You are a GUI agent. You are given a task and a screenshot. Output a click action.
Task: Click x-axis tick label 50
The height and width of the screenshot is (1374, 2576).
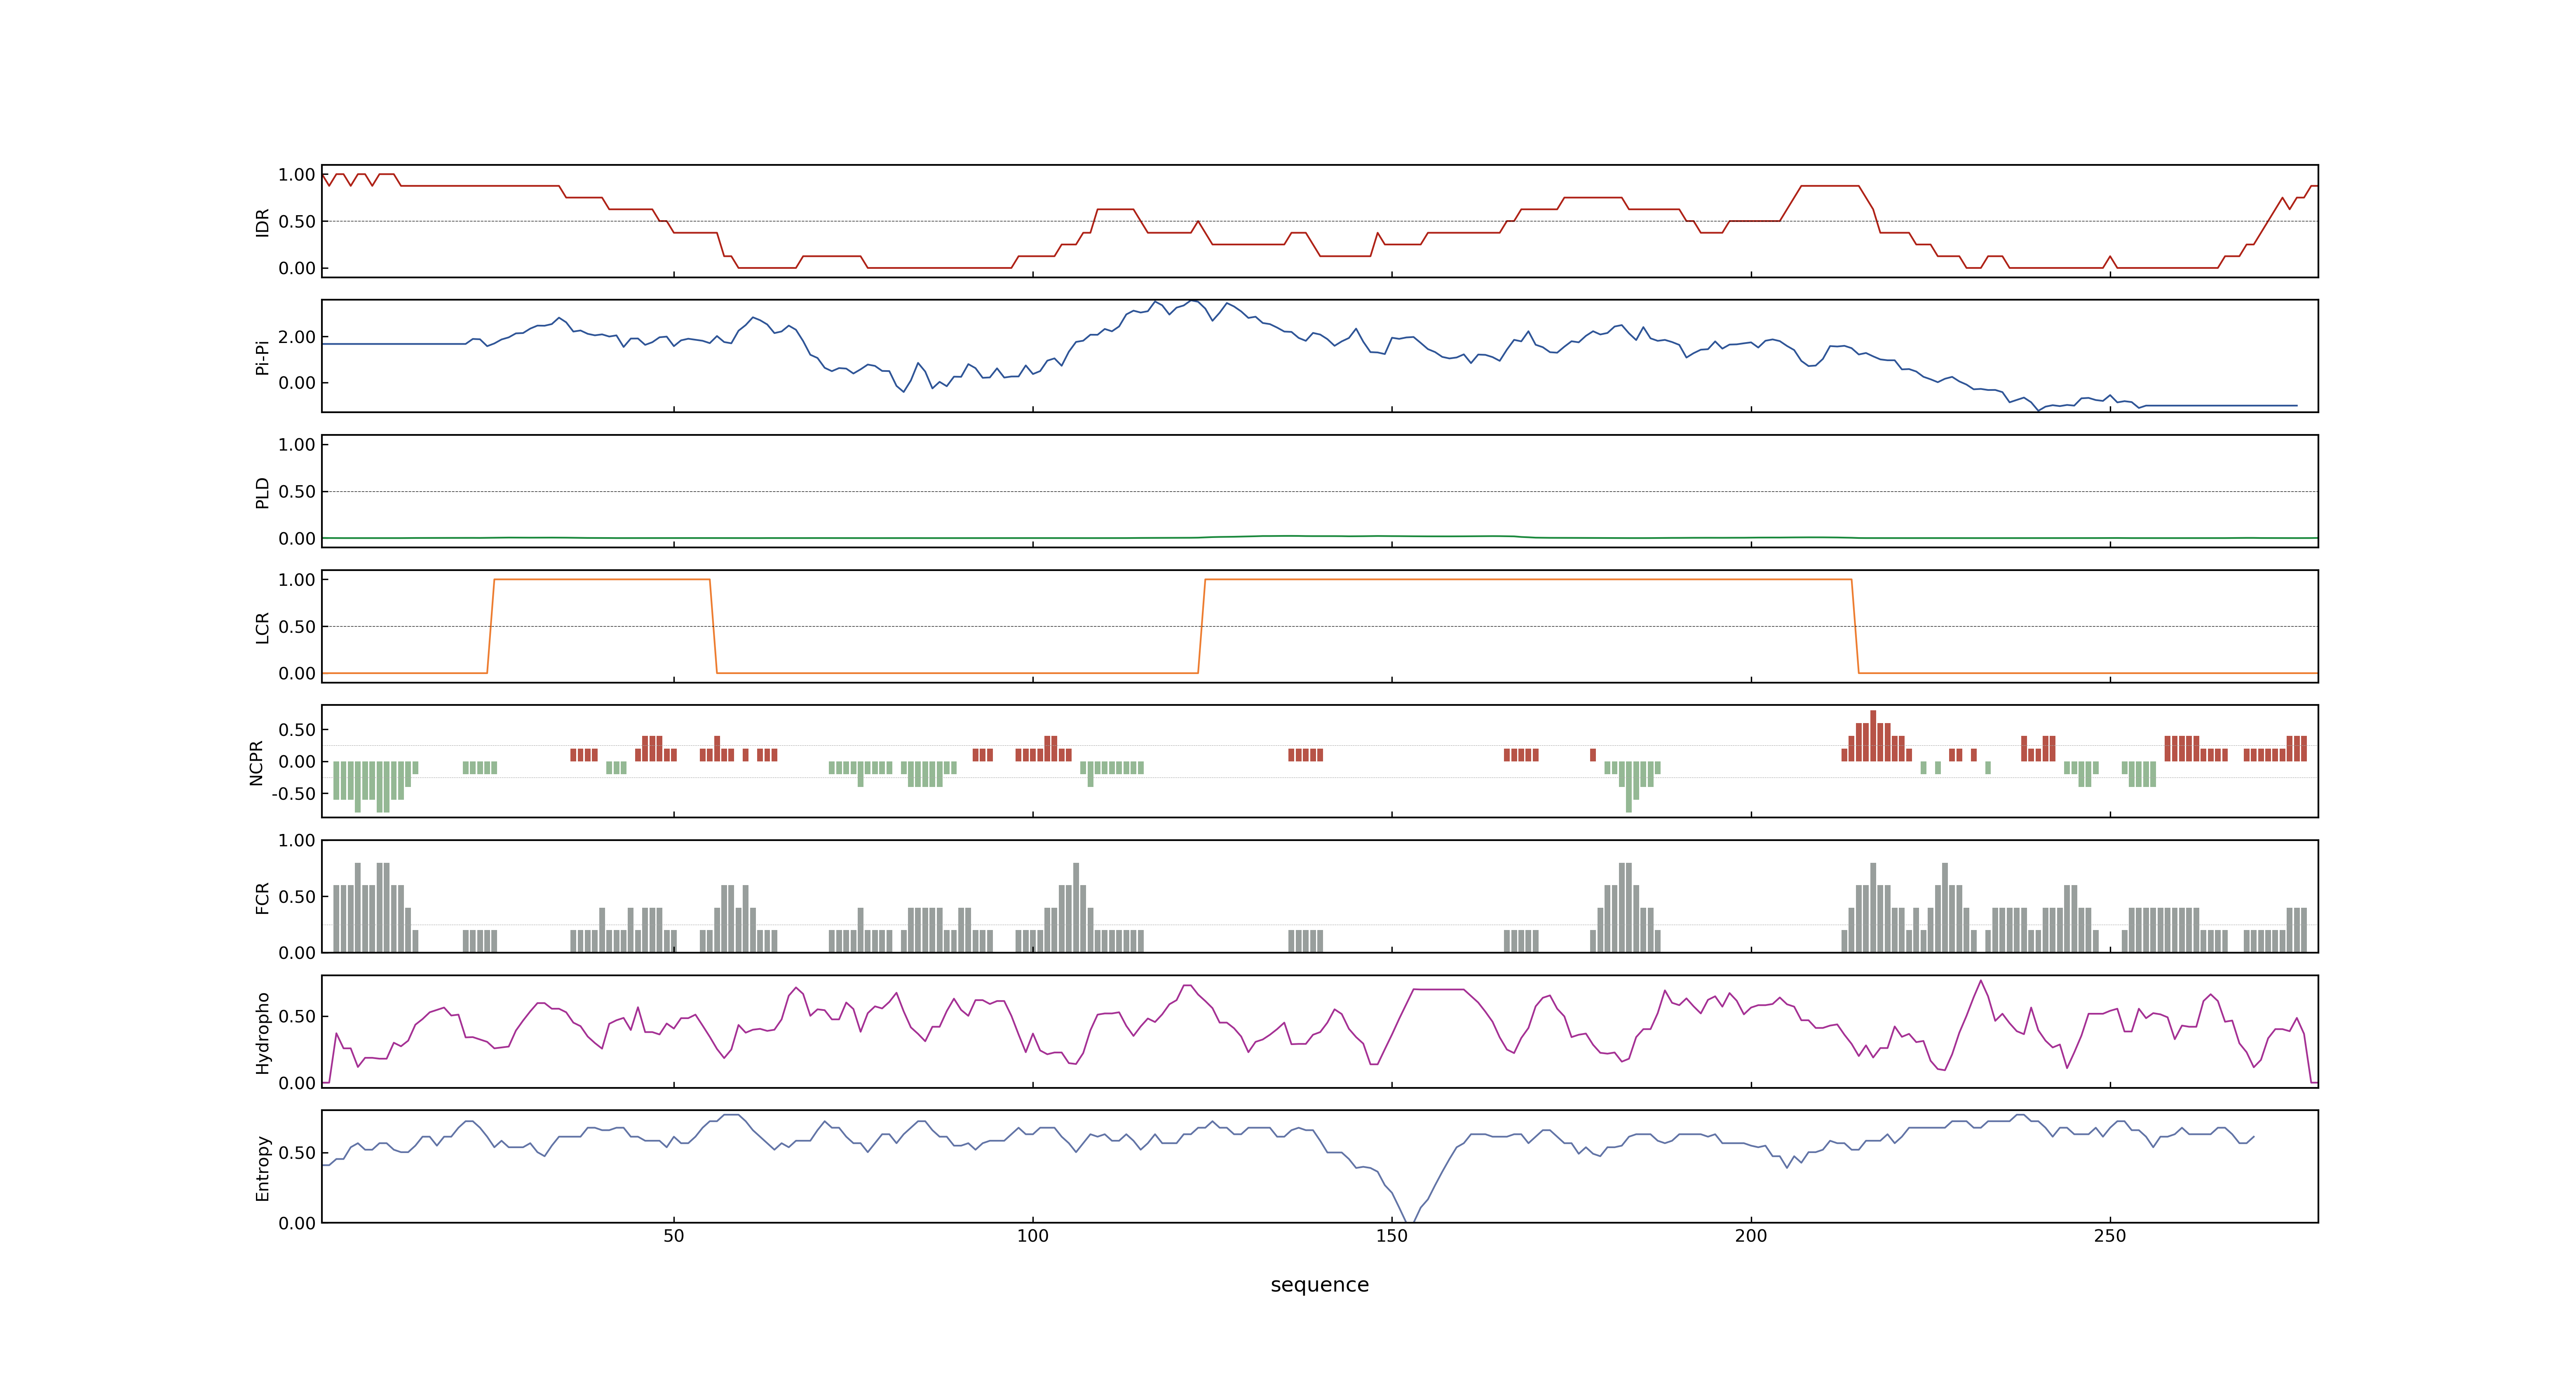tap(674, 1236)
